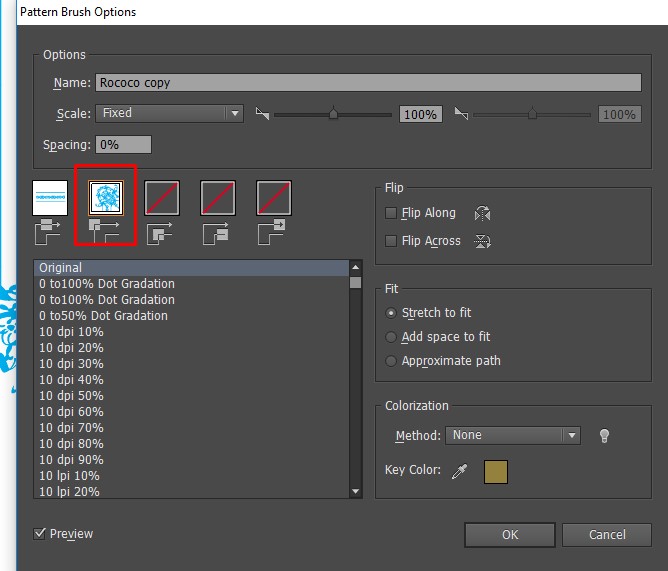668x571 pixels.
Task: Toggle the Preview checkbox
Action: 39,534
